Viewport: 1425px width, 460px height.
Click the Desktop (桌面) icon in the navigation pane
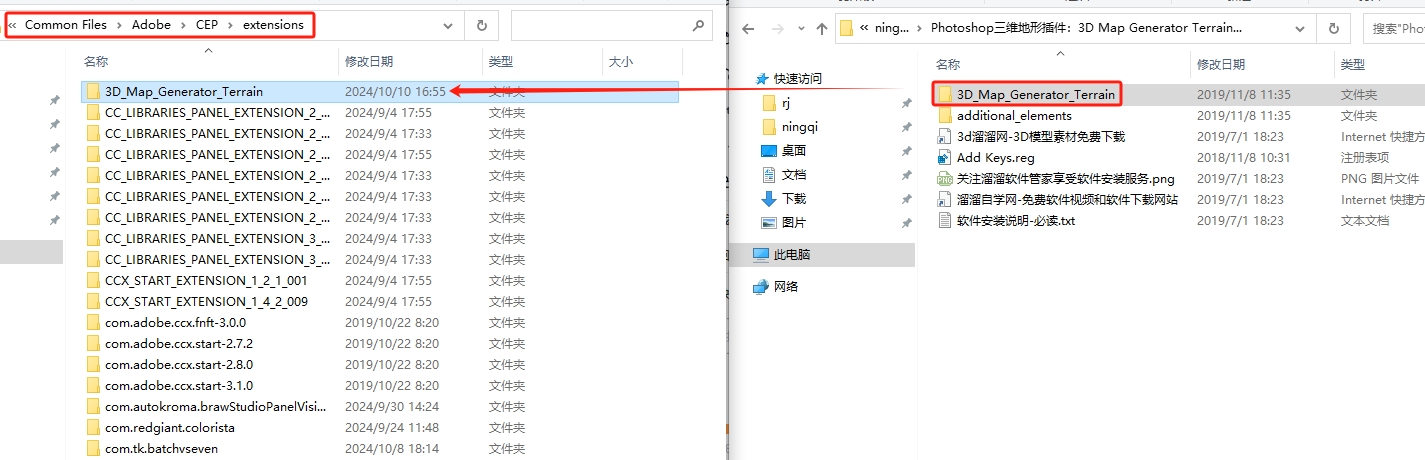click(769, 150)
